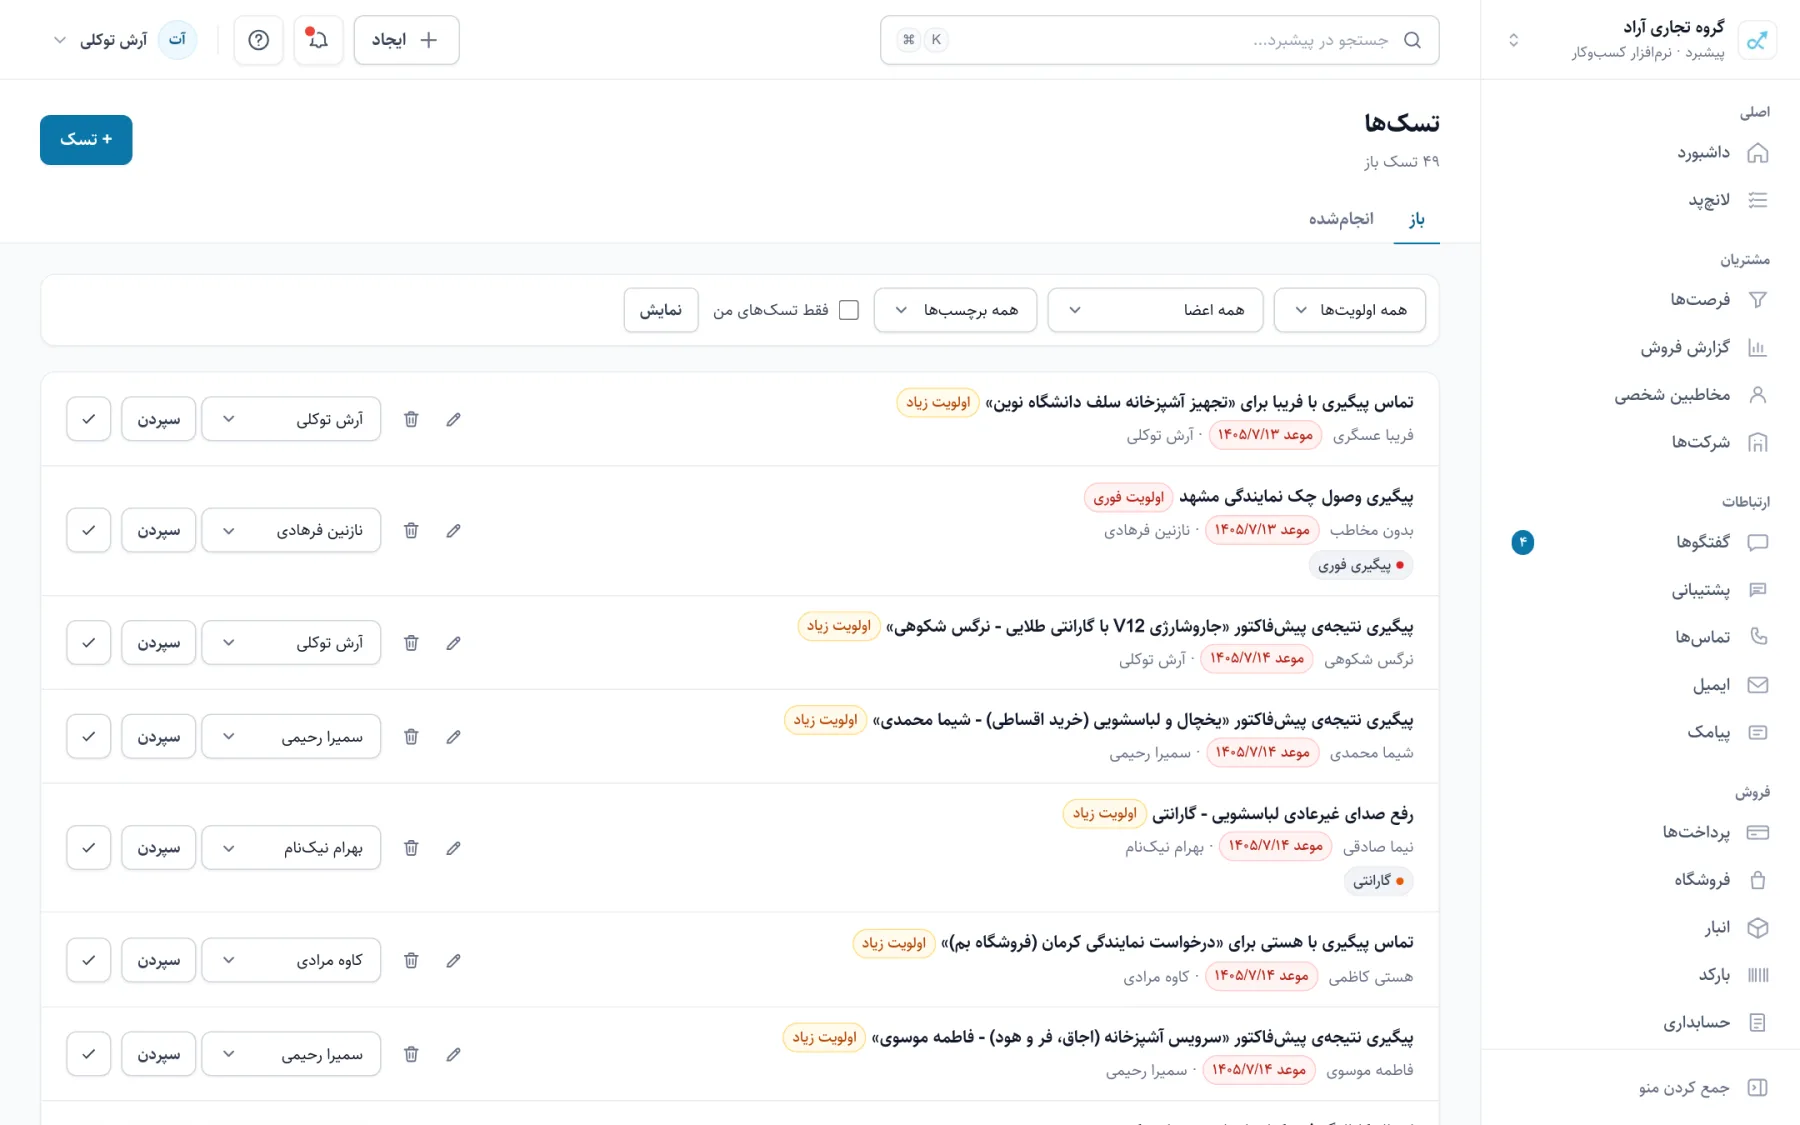Click «سپردن» for the نازنین فرهادی task
1800x1125 pixels.
159,531
